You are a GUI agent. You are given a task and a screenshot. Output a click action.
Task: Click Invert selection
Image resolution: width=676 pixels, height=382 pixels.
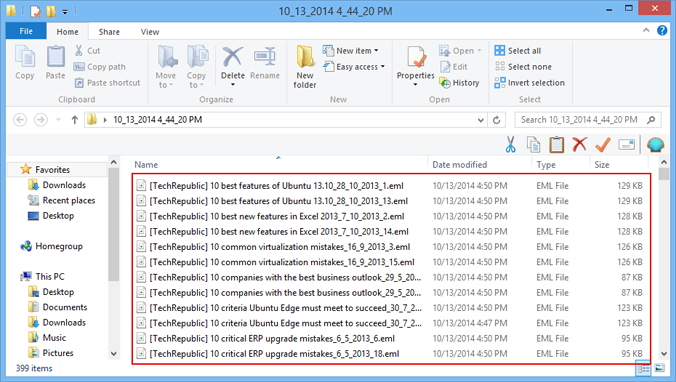[530, 83]
